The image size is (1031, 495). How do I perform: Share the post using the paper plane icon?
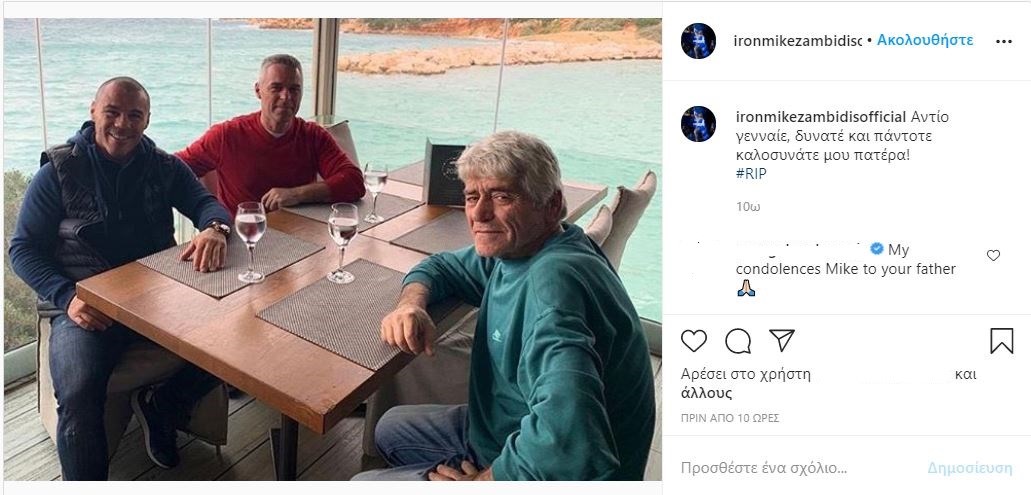[782, 341]
